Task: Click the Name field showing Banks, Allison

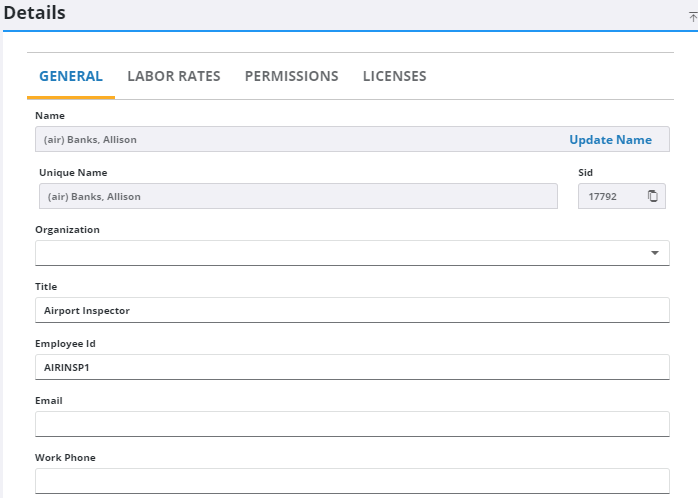Action: 290,140
